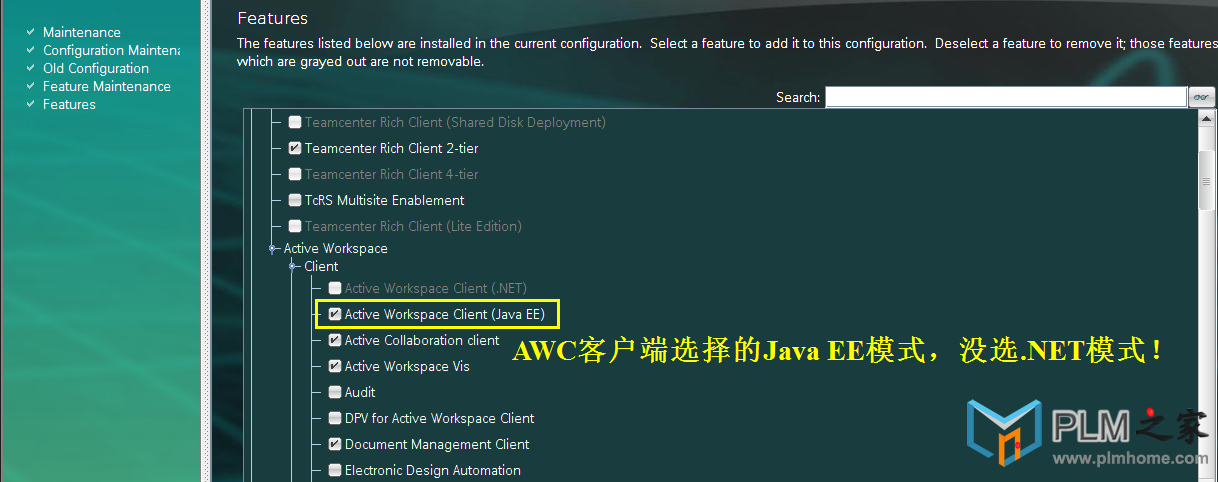The width and height of the screenshot is (1218, 482).
Task: Click the feature tree vertical scrollbar thumb
Action: (x=1207, y=181)
